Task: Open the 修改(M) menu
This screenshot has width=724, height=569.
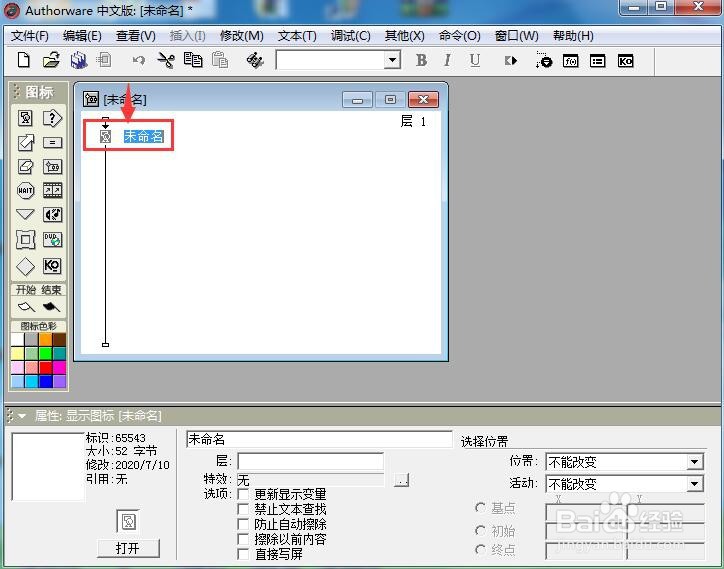Action: tap(241, 36)
